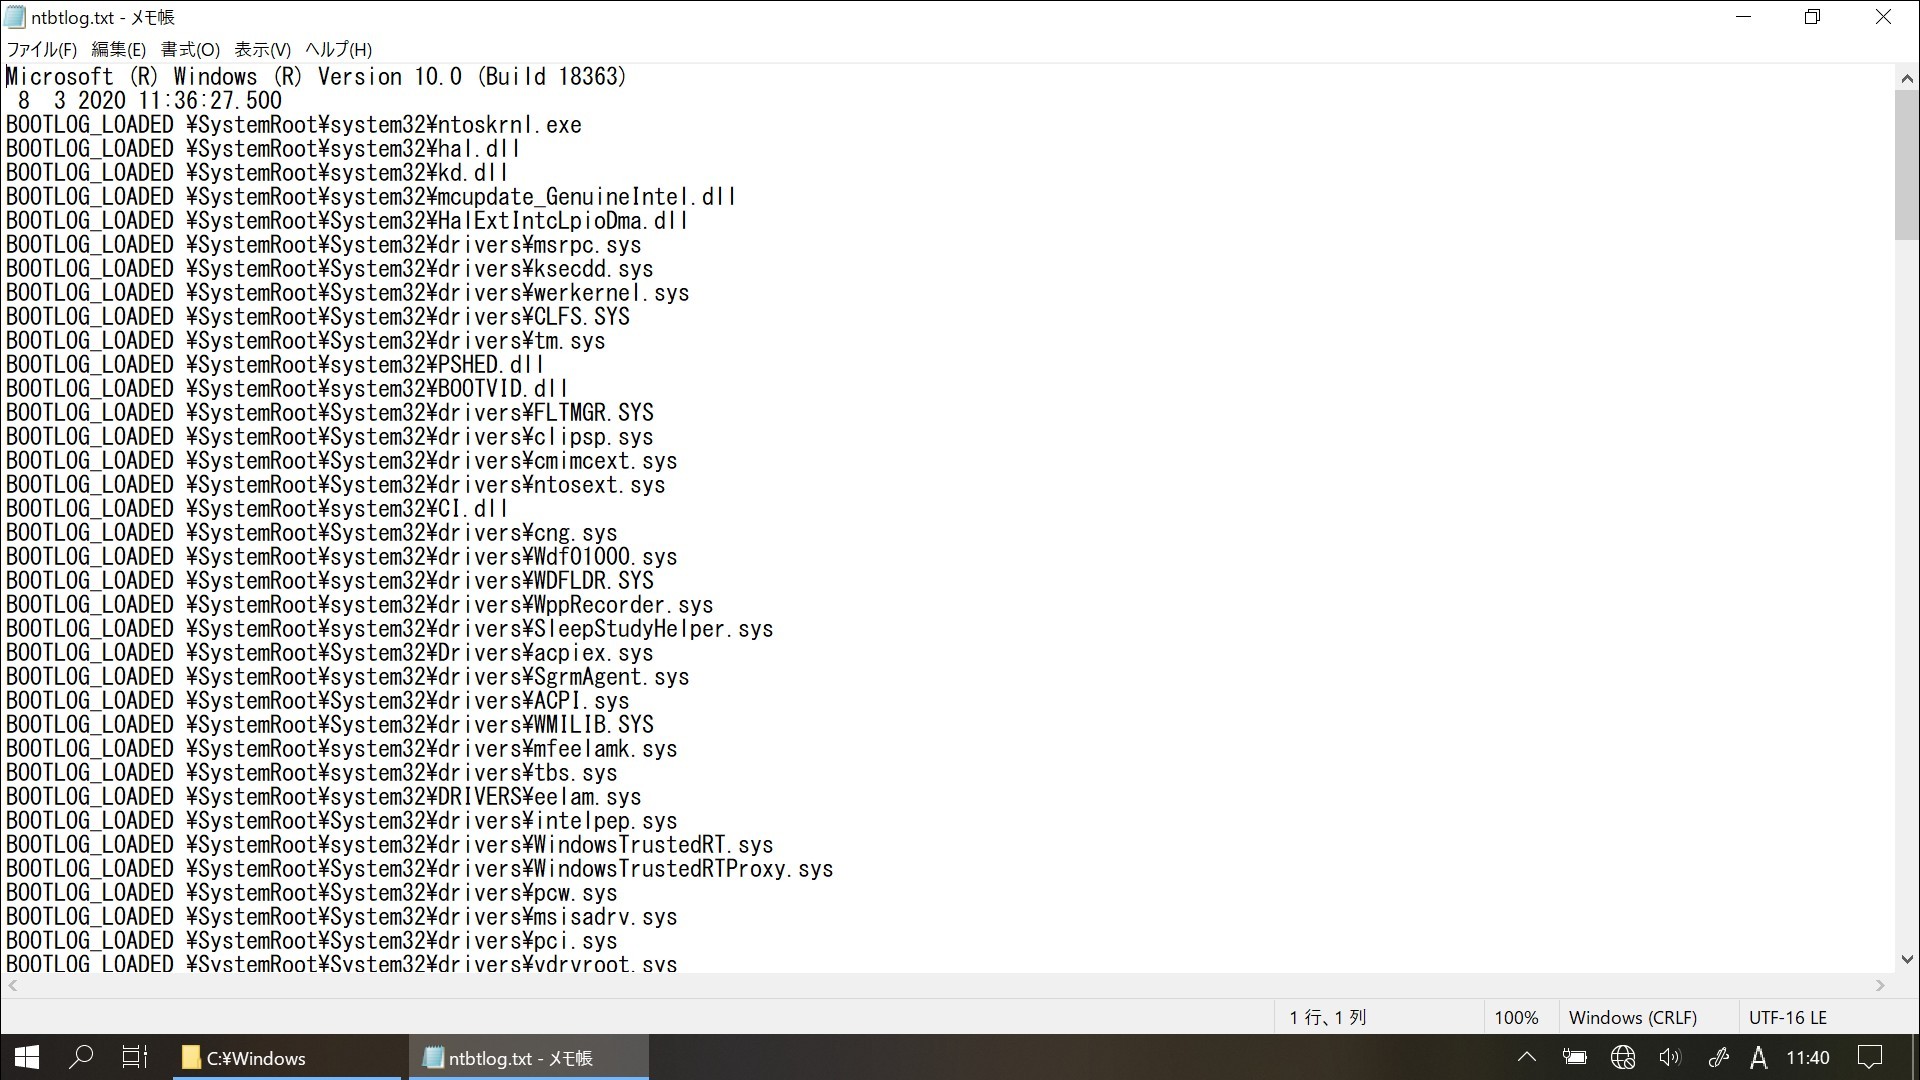Open the Action Center notification icon
Image resolution: width=1920 pixels, height=1080 pixels.
point(1870,1057)
